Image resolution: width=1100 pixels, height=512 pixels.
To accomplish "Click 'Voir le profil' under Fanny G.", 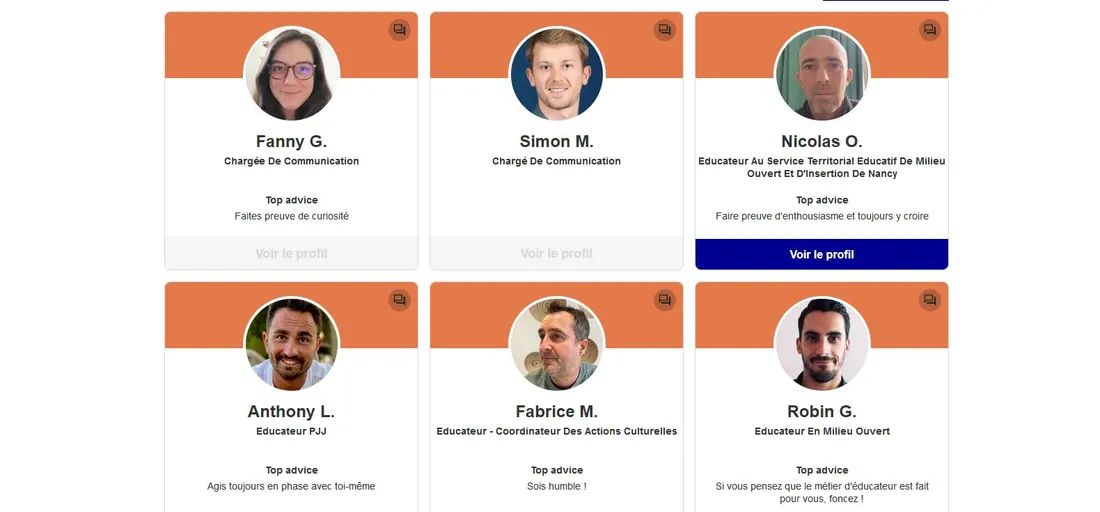I will coord(291,253).
